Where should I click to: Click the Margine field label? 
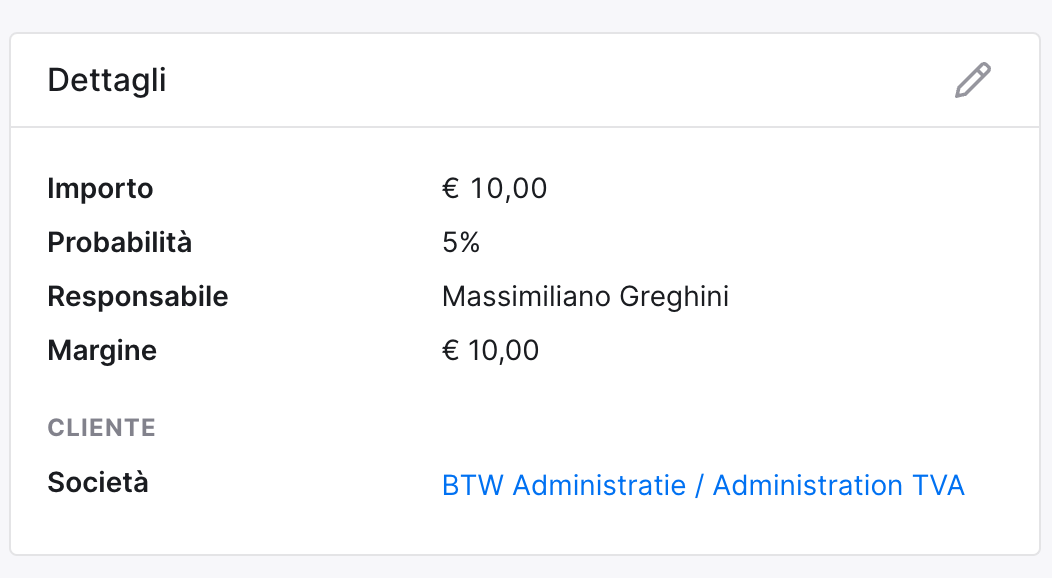(x=102, y=350)
